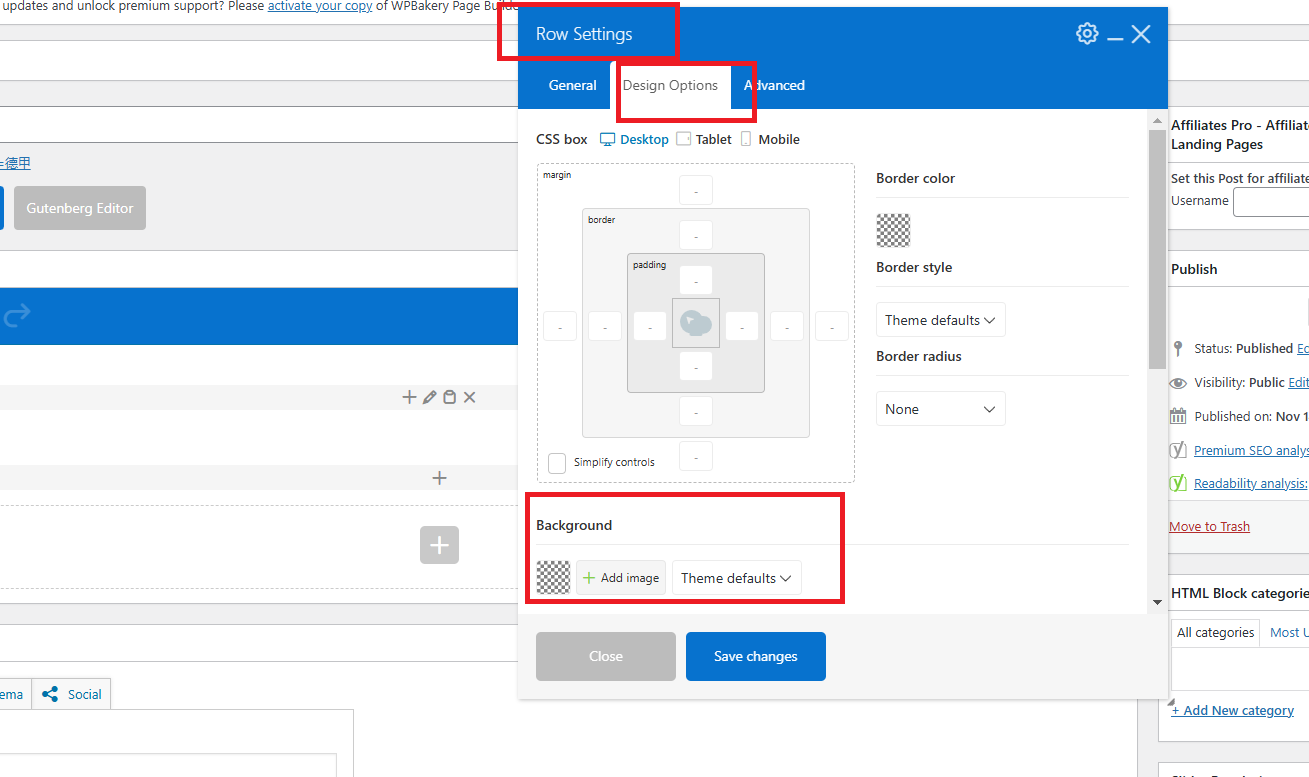
Task: Click Save changes button
Action: coord(756,656)
